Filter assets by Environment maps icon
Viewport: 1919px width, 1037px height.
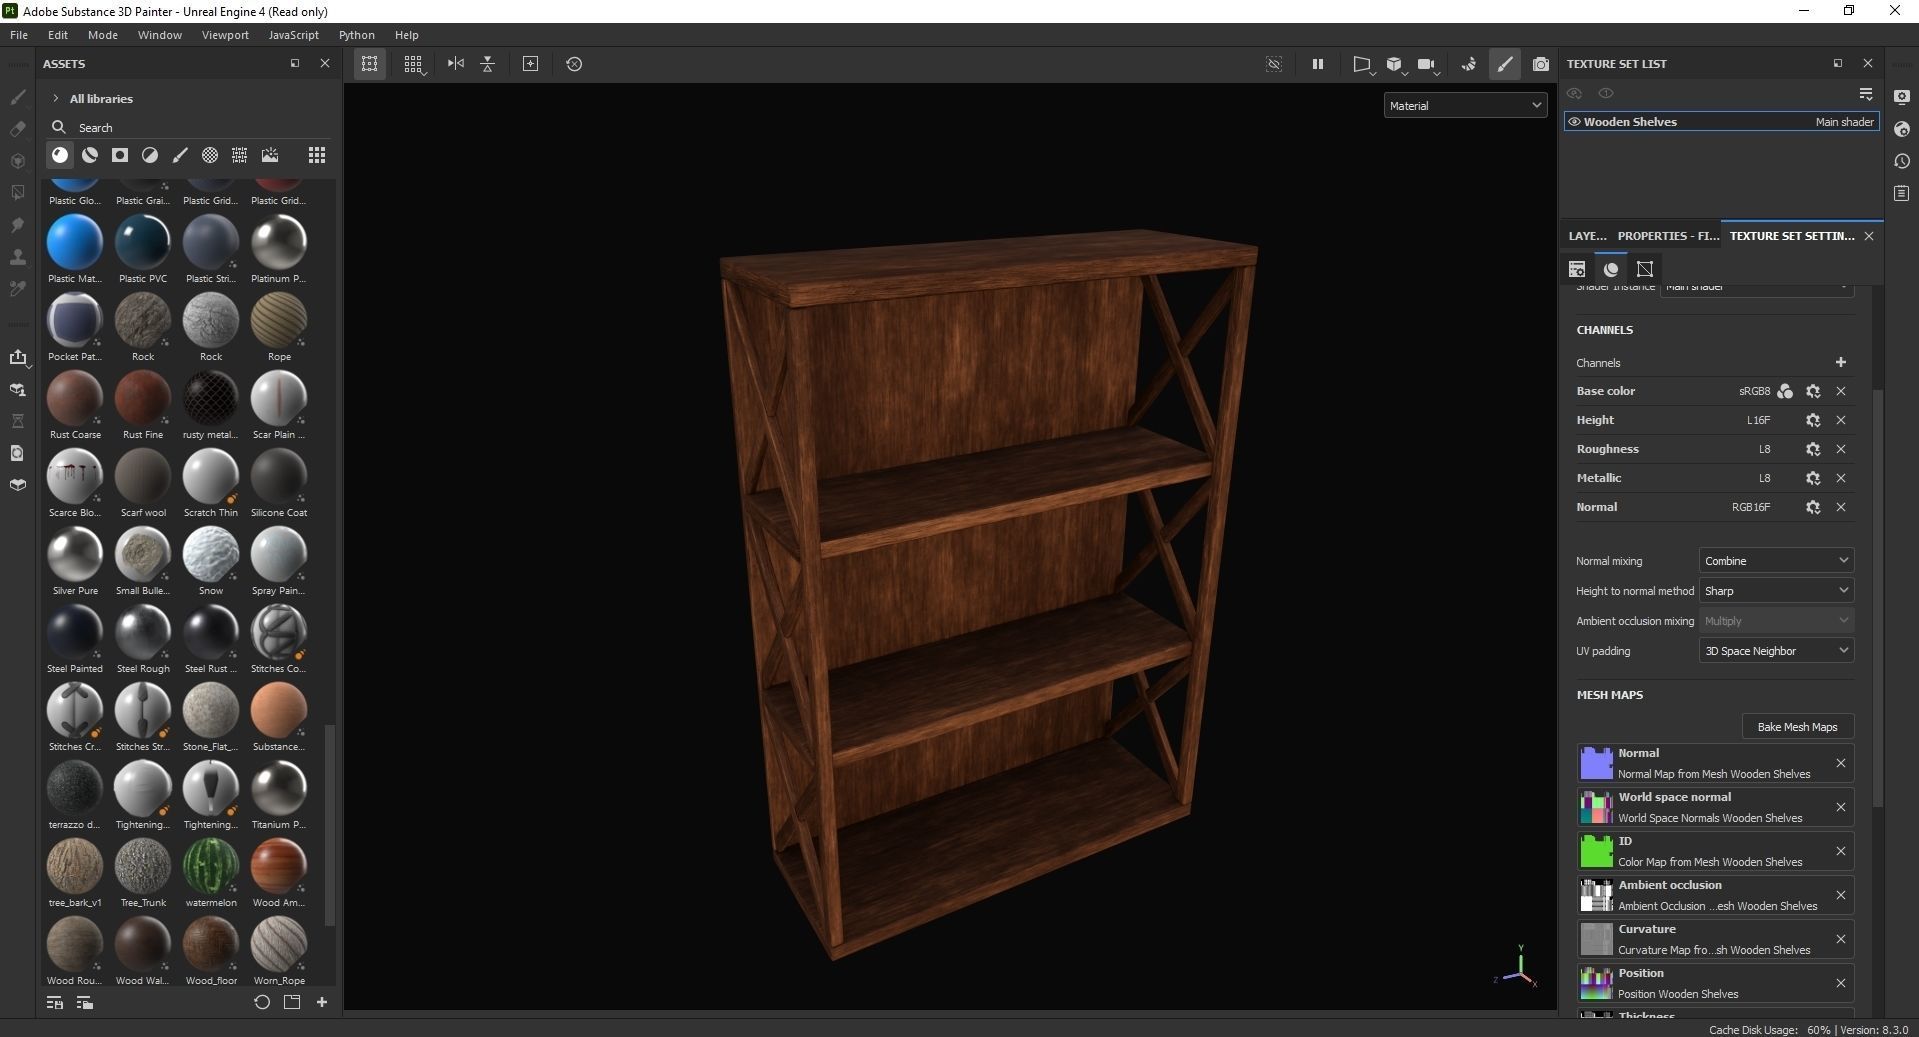click(x=270, y=155)
